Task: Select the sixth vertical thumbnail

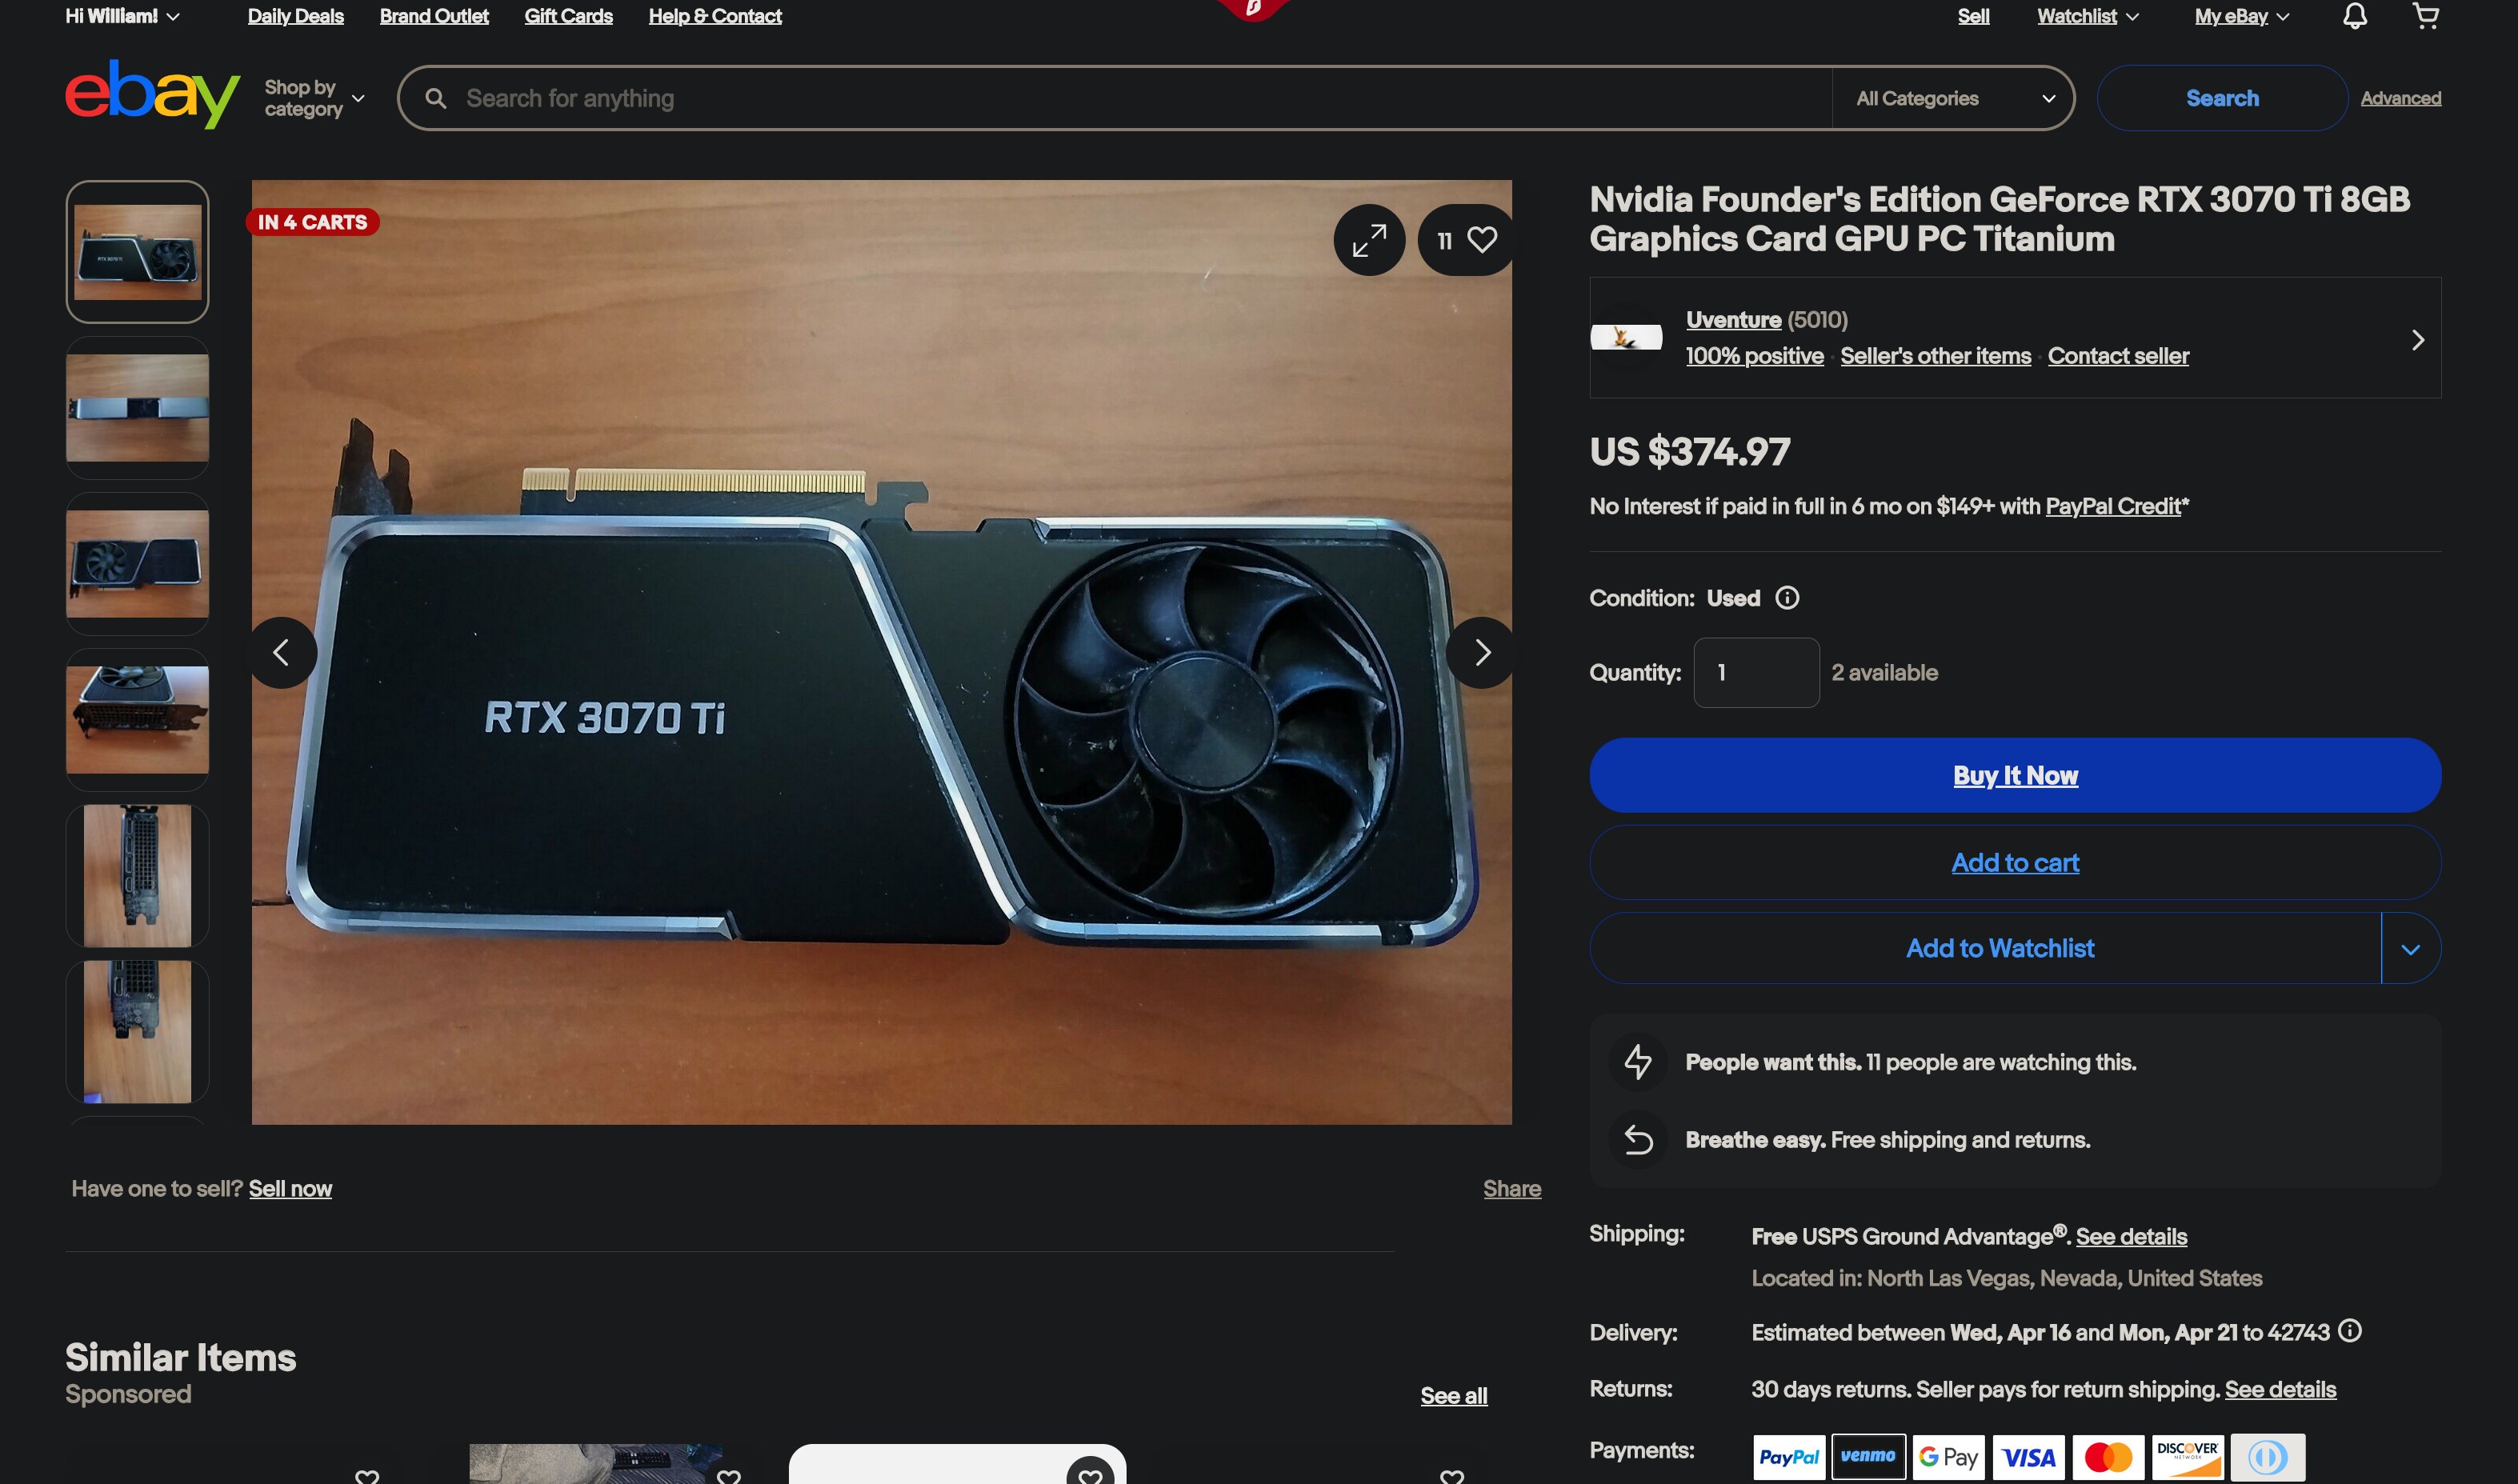Action: (137, 1032)
